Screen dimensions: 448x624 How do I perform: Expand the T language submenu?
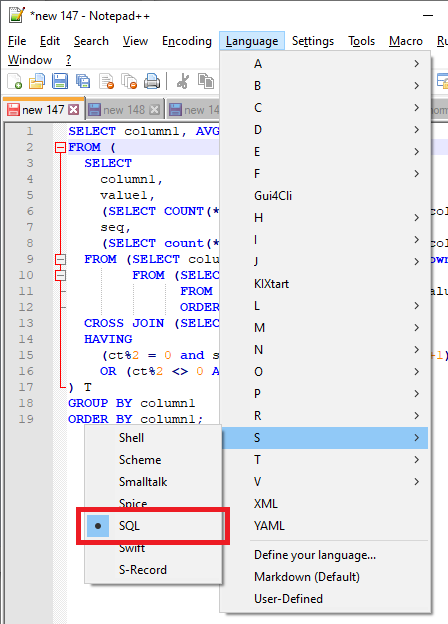pos(325,460)
